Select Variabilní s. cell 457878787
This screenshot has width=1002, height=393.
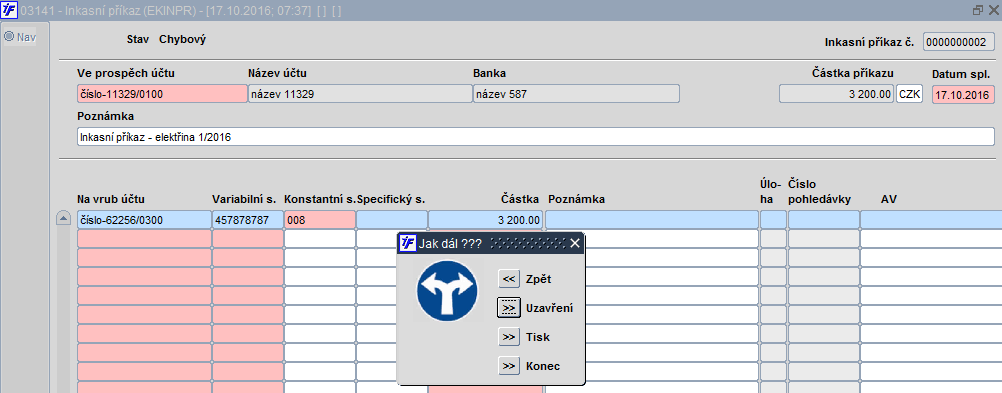pos(248,220)
